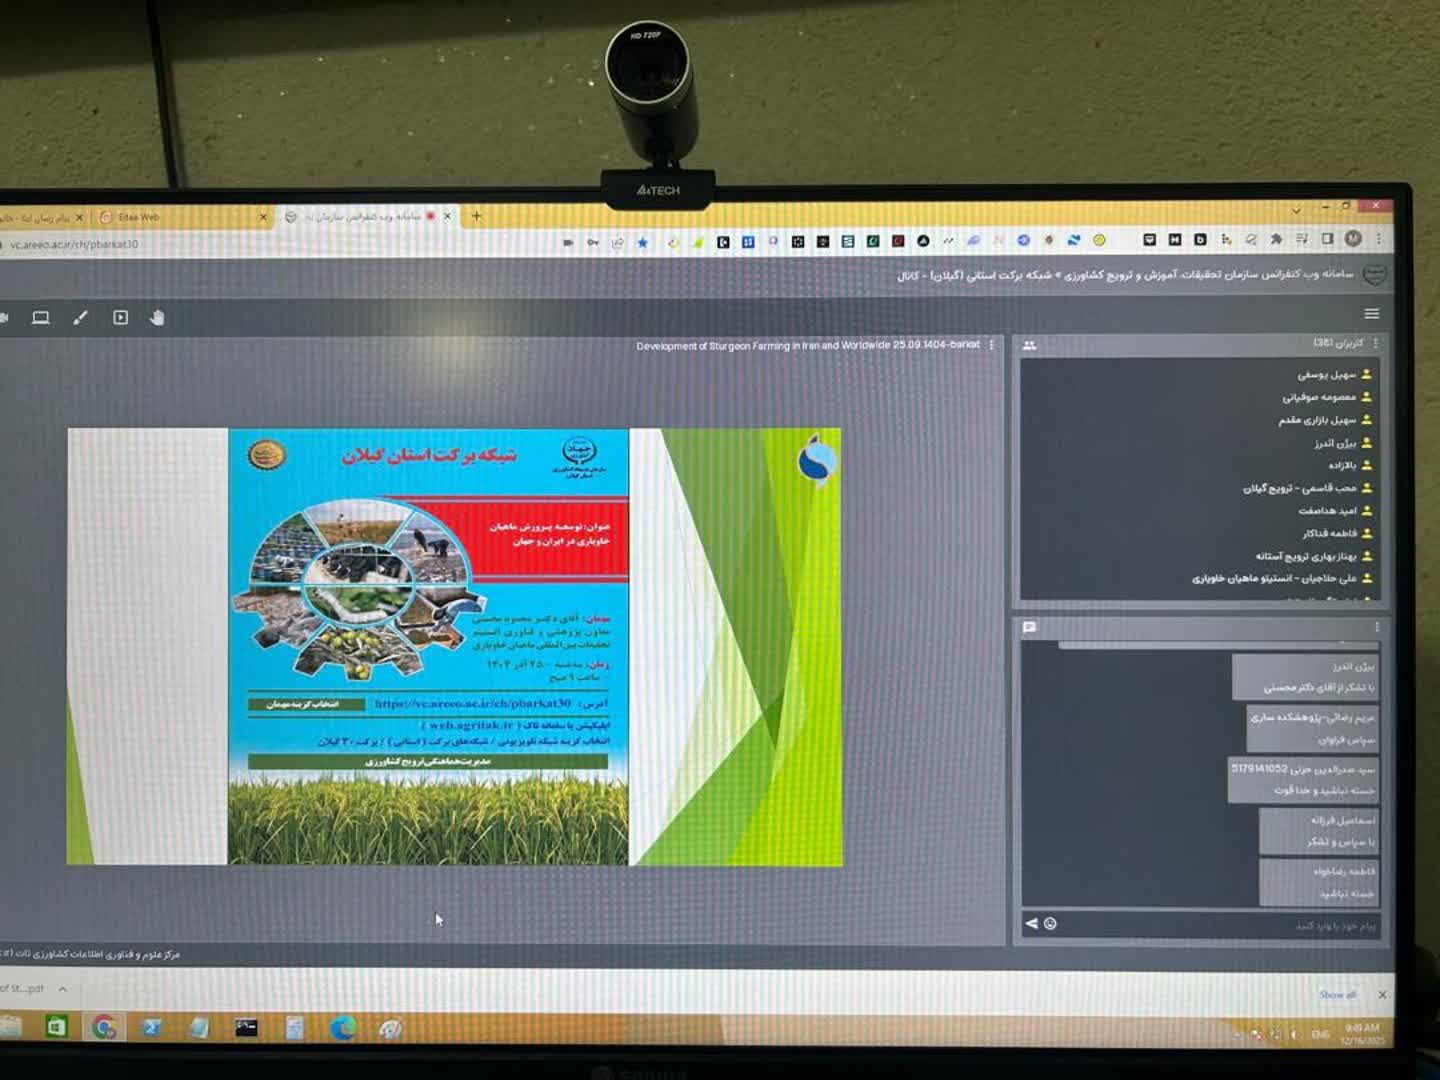Click the raise hand icon
This screenshot has width=1440, height=1080.
[157, 318]
